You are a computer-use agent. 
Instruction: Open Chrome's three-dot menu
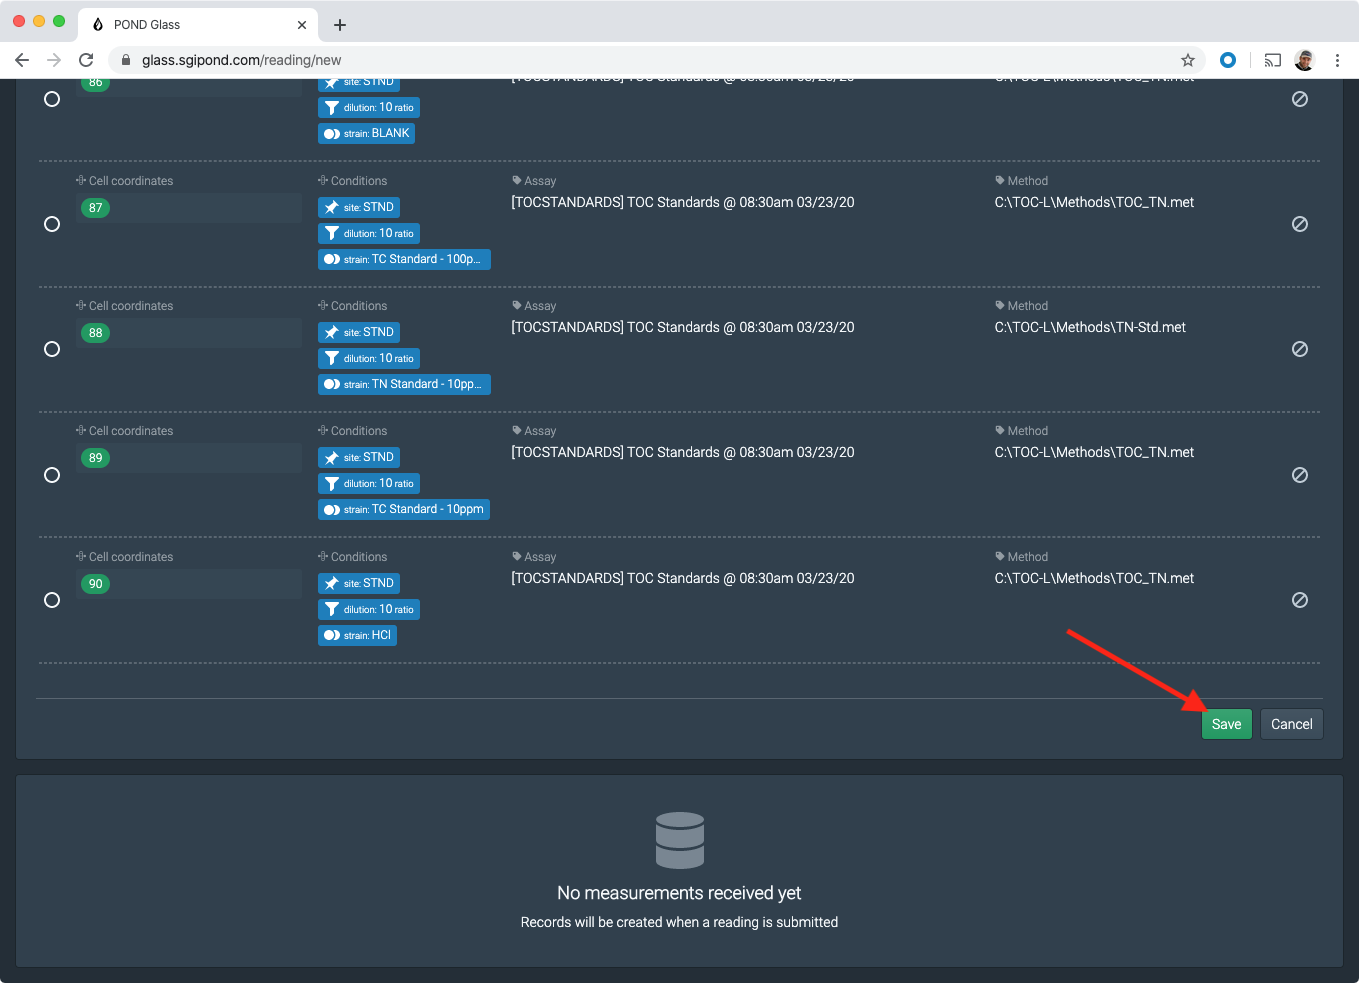(1338, 60)
